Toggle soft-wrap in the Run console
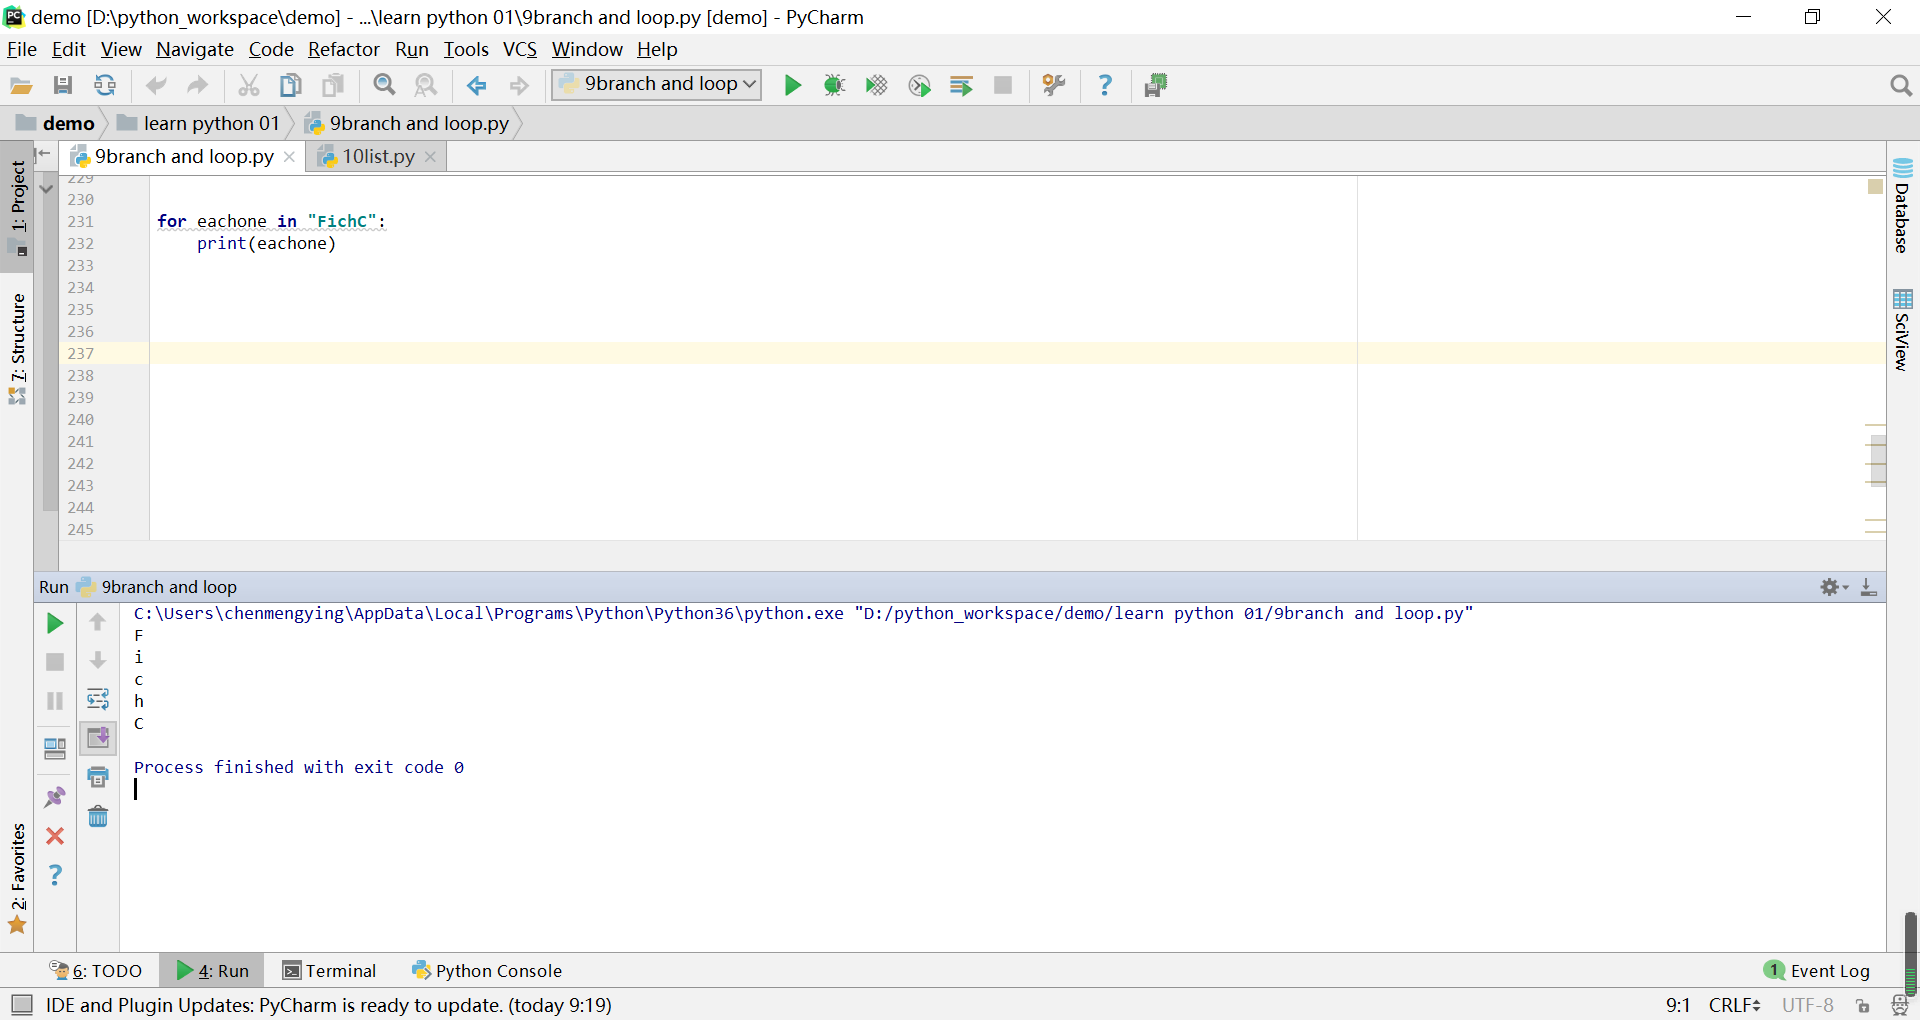This screenshot has height=1020, width=1920. tap(98, 699)
